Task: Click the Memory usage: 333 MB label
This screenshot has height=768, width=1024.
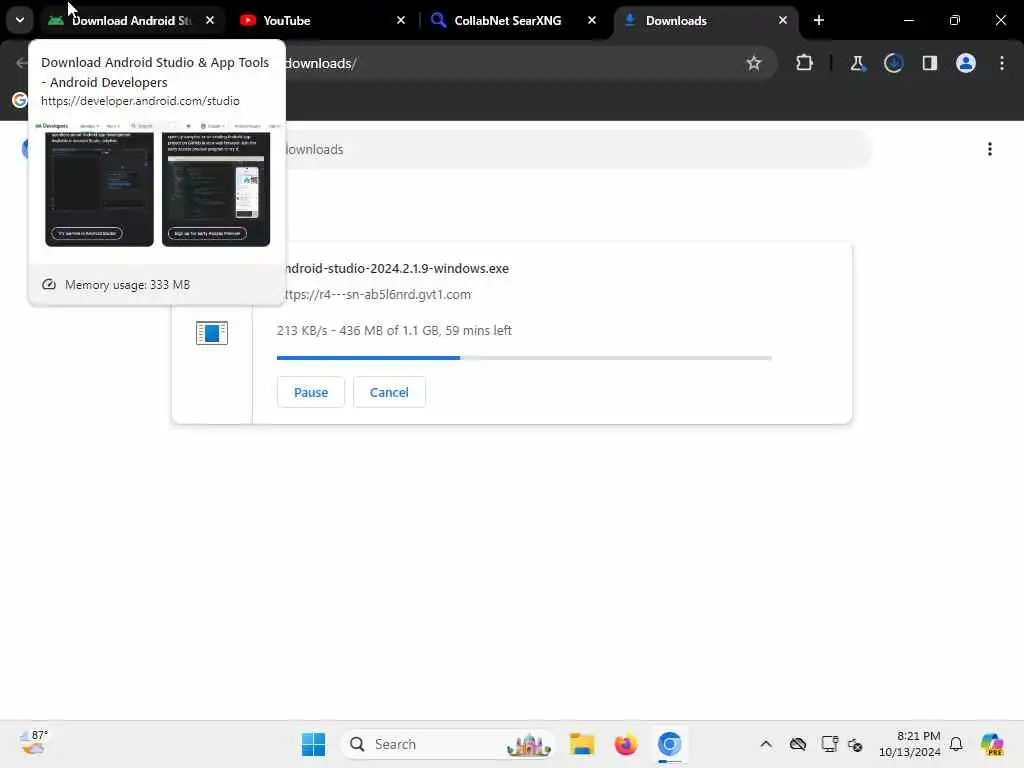Action: pyautogui.click(x=127, y=285)
